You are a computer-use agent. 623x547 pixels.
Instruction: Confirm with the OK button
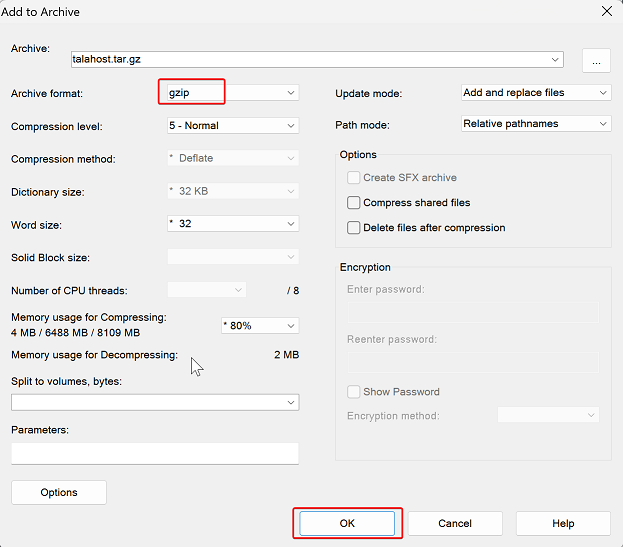[347, 524]
